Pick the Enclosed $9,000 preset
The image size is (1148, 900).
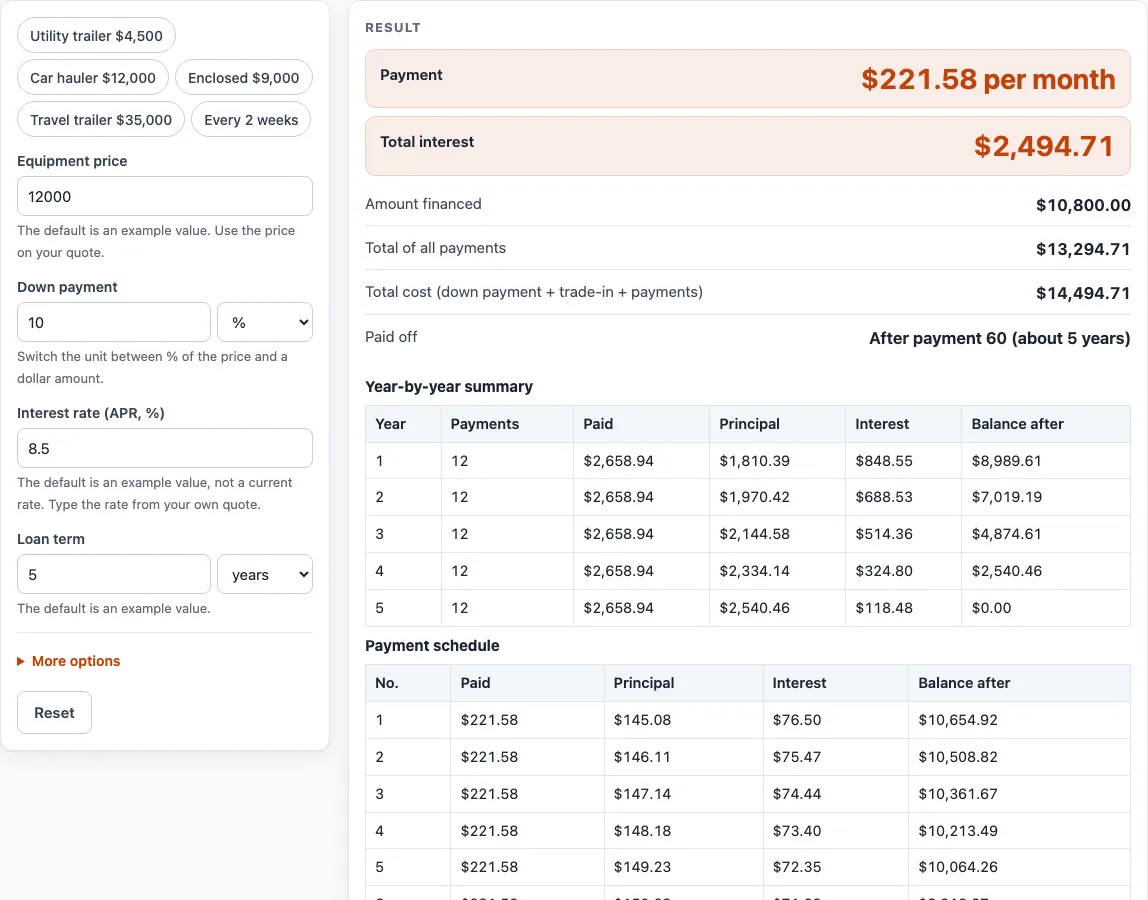[x=244, y=78]
